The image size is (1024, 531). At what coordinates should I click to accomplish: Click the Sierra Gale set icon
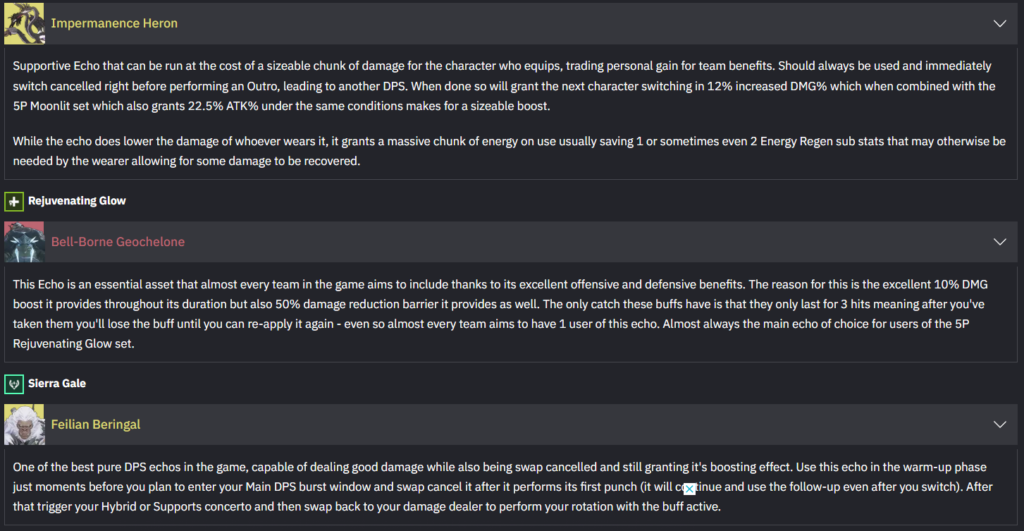[x=14, y=383]
